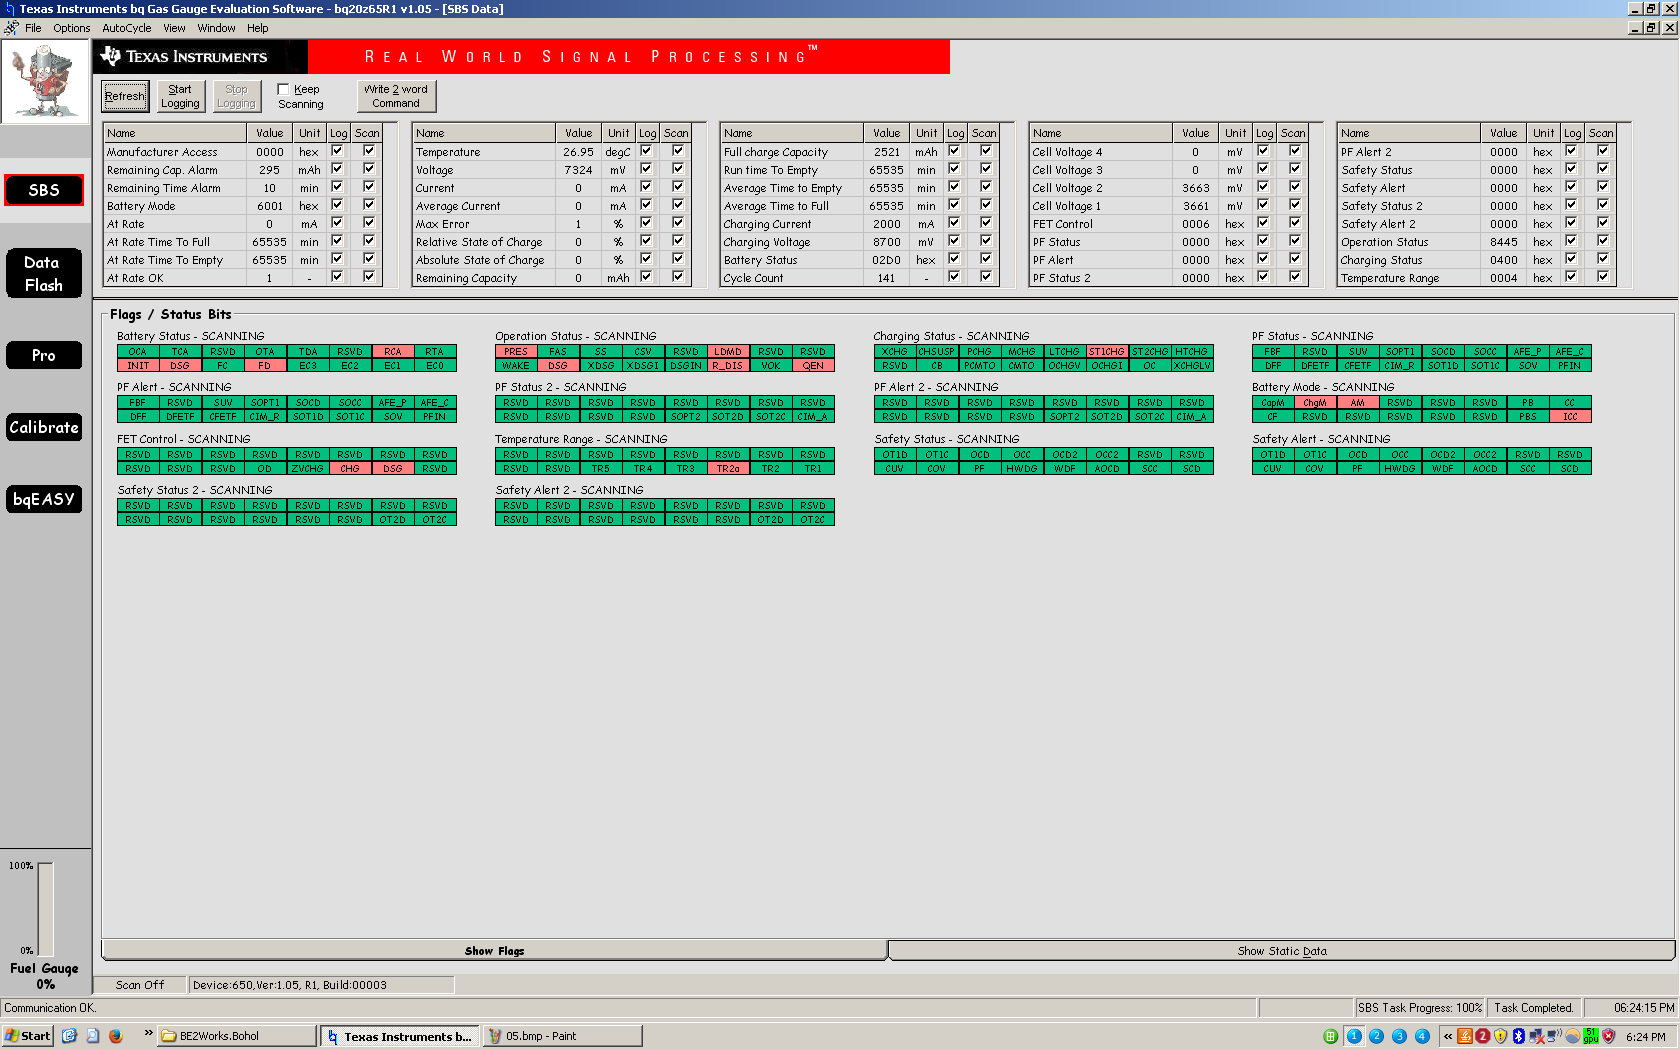Open the Options menu
The width and height of the screenshot is (1680, 1050).
(72, 28)
